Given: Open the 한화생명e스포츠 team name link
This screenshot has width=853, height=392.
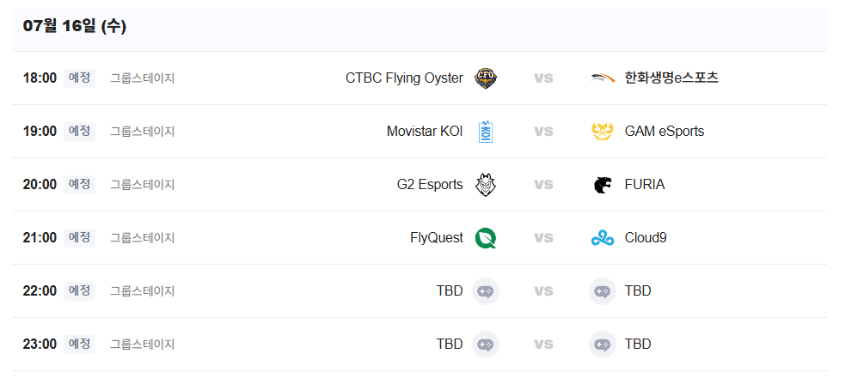Looking at the screenshot, I should click(671, 78).
